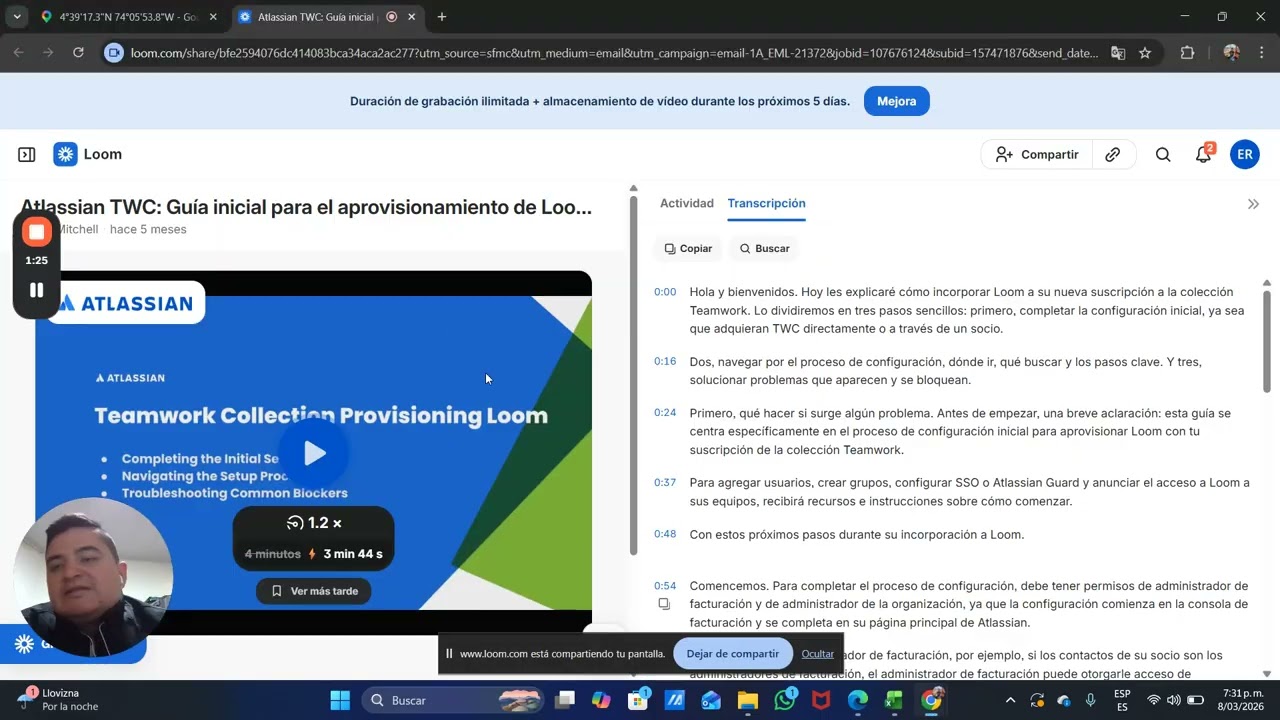Image resolution: width=1280 pixels, height=720 pixels.
Task: Toggle the Loom sidebar panel
Action: click(27, 155)
